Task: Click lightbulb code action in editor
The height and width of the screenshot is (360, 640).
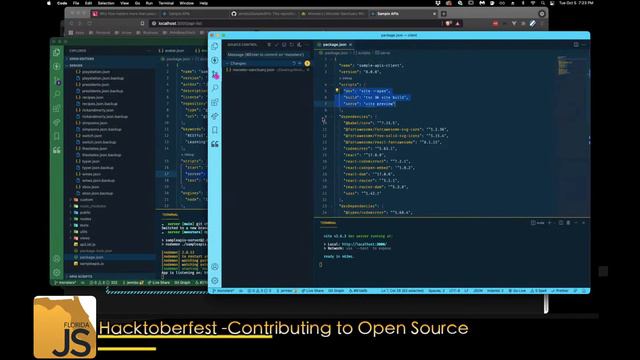Action: (x=337, y=91)
